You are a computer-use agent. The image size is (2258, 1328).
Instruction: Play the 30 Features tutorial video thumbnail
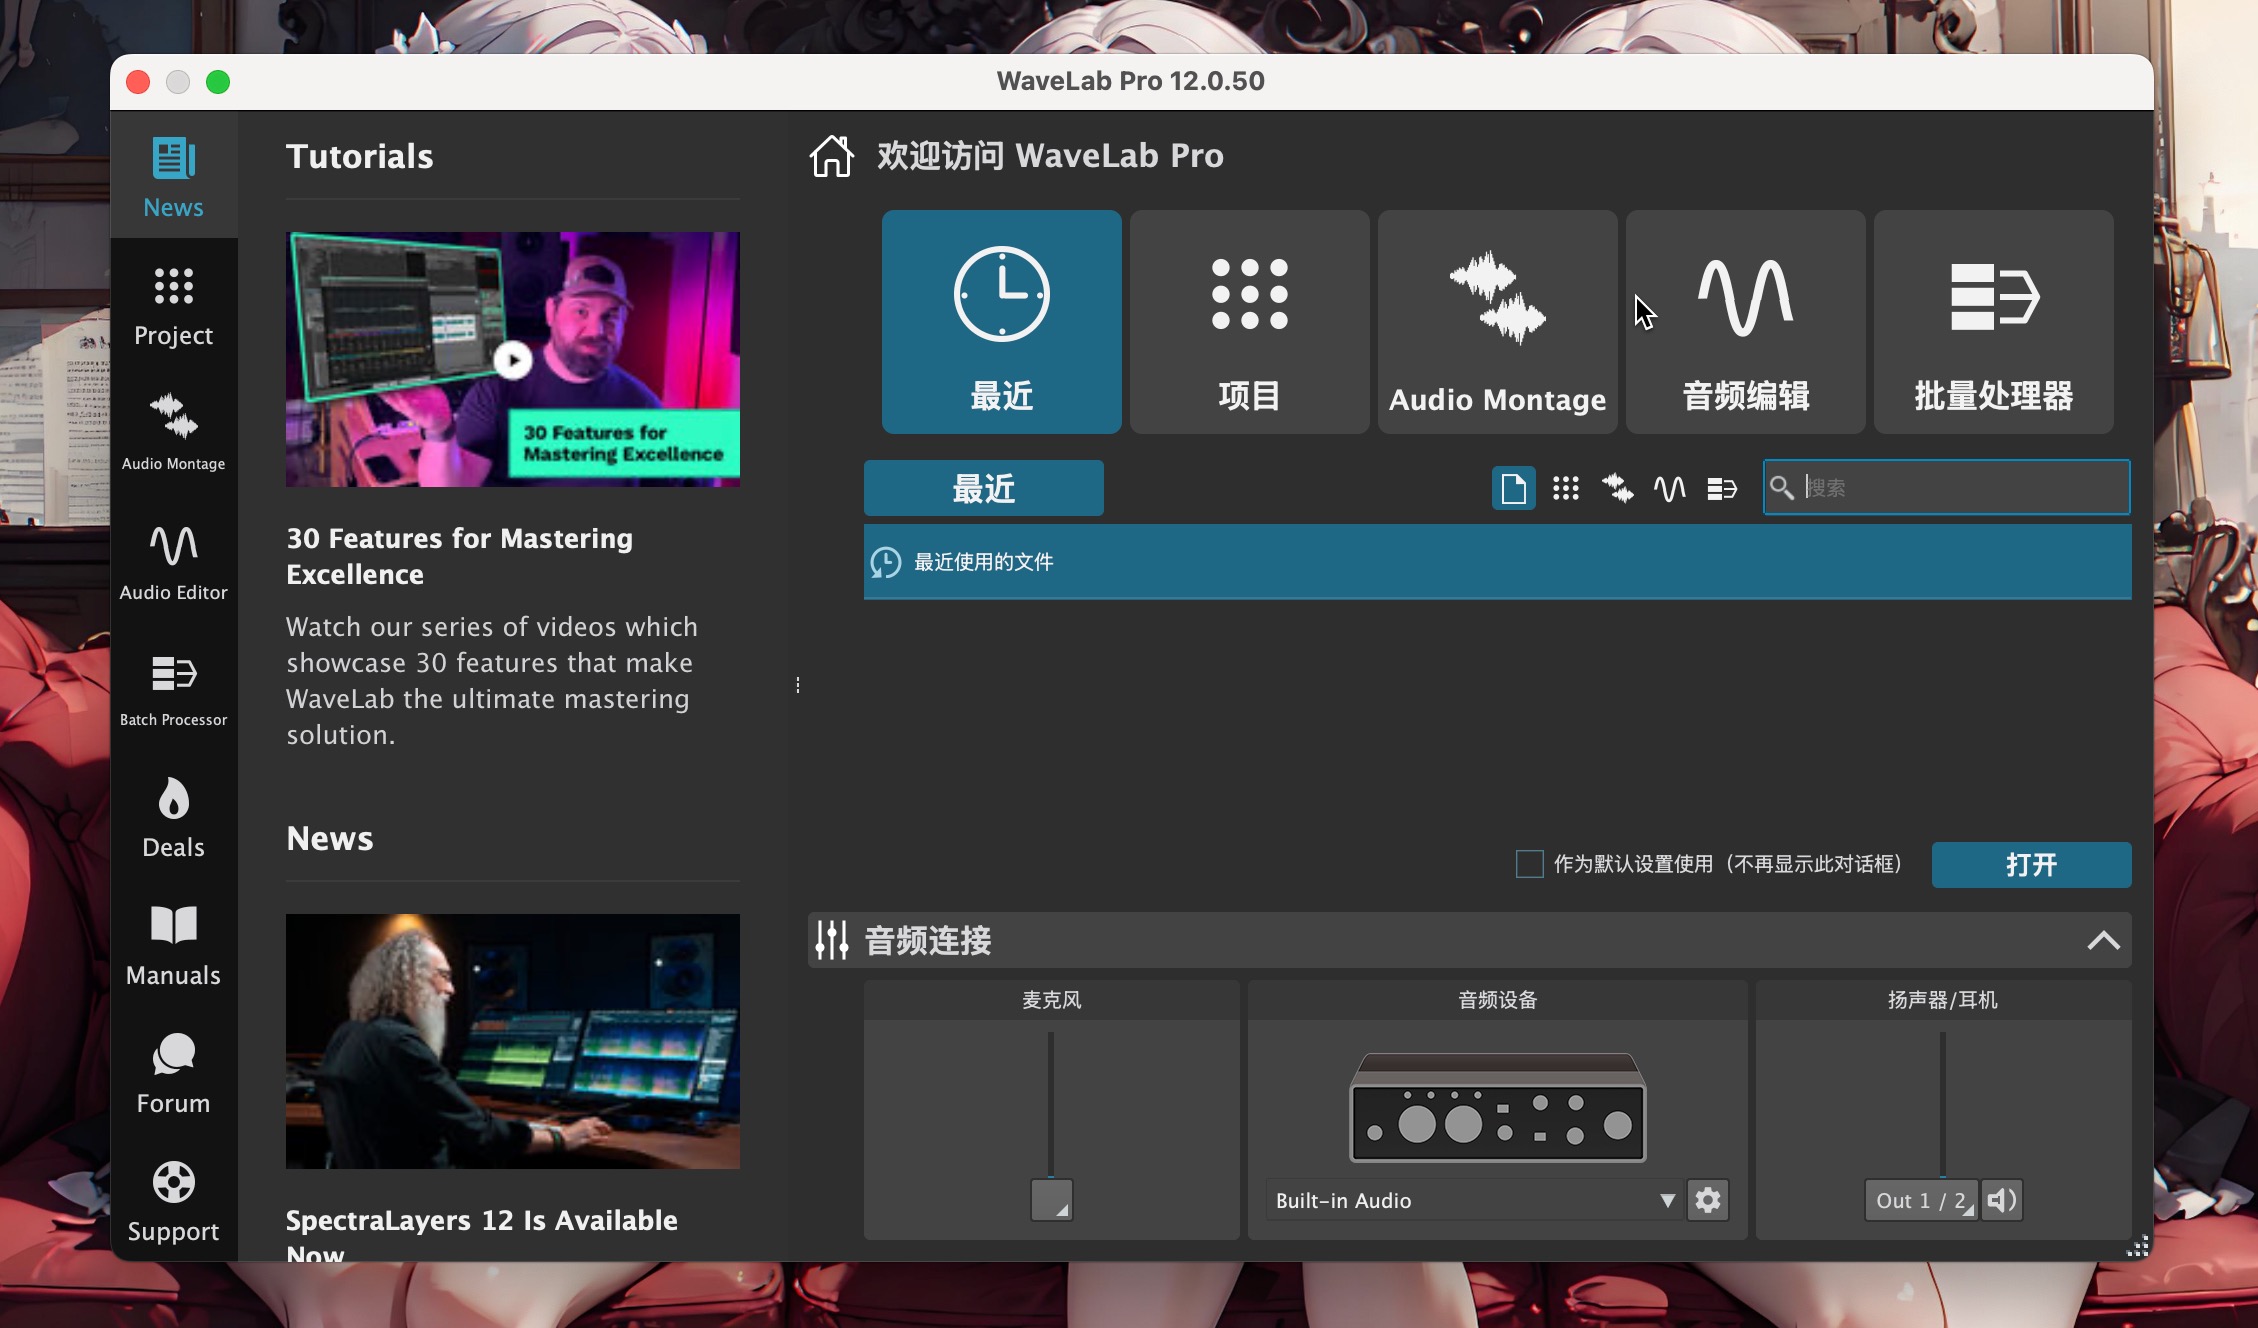(513, 360)
